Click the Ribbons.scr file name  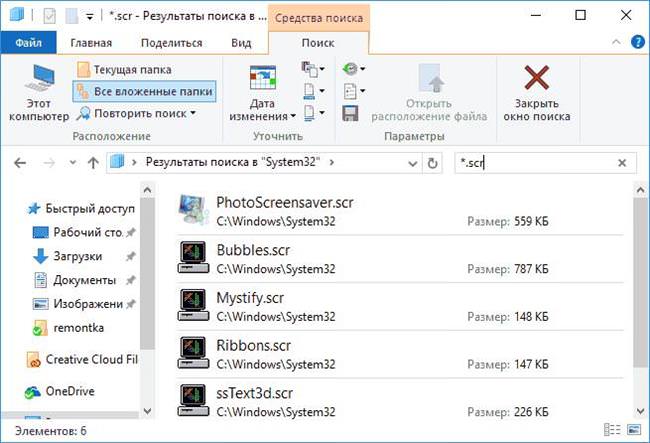coord(253,346)
